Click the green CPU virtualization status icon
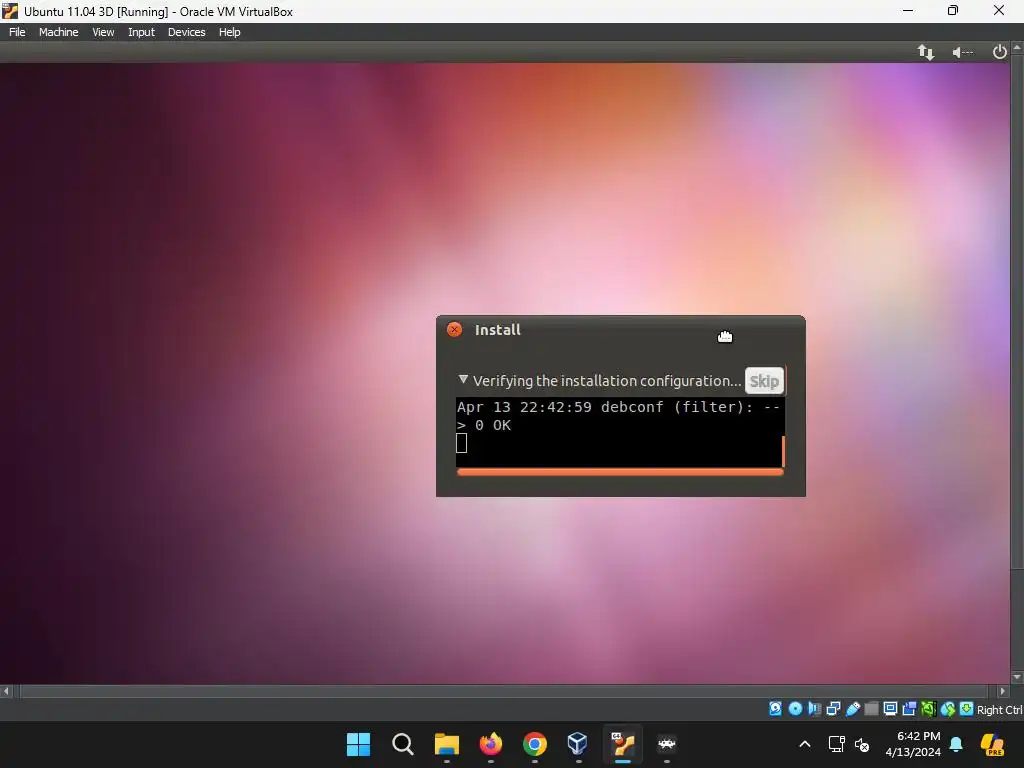Screen dimensions: 1024x768 click(928, 709)
